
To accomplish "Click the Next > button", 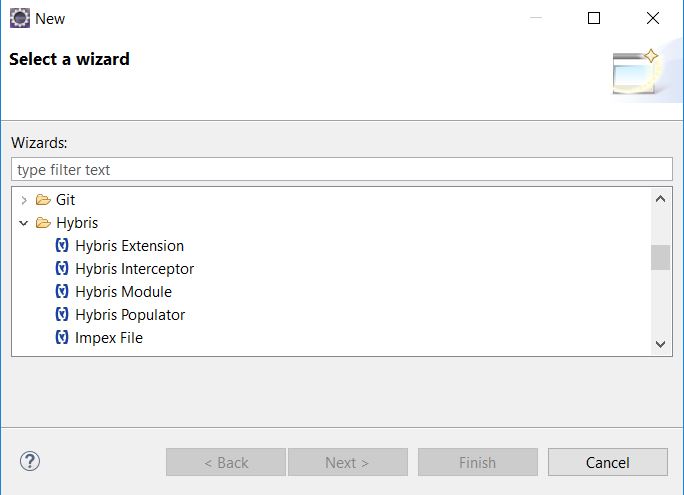I will click(348, 462).
